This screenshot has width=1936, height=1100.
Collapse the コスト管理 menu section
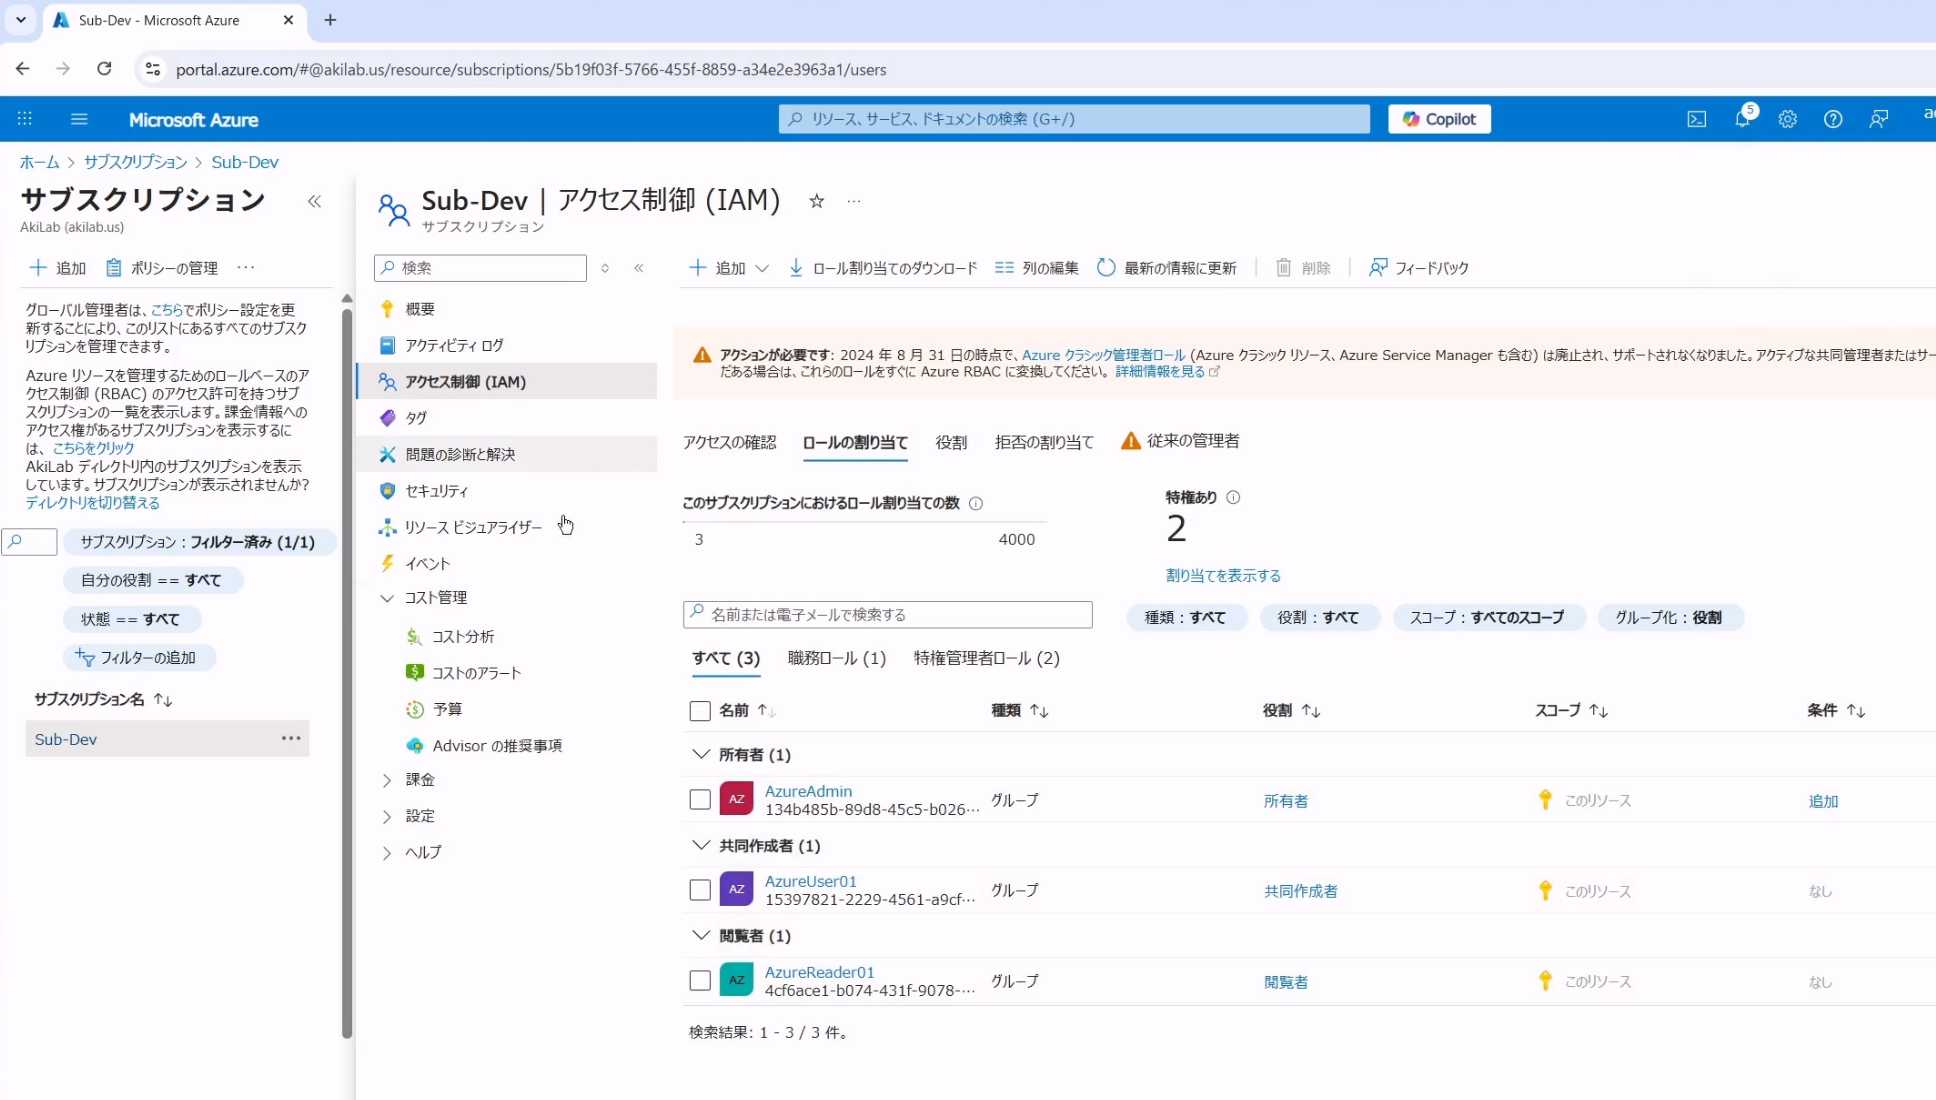click(x=387, y=598)
